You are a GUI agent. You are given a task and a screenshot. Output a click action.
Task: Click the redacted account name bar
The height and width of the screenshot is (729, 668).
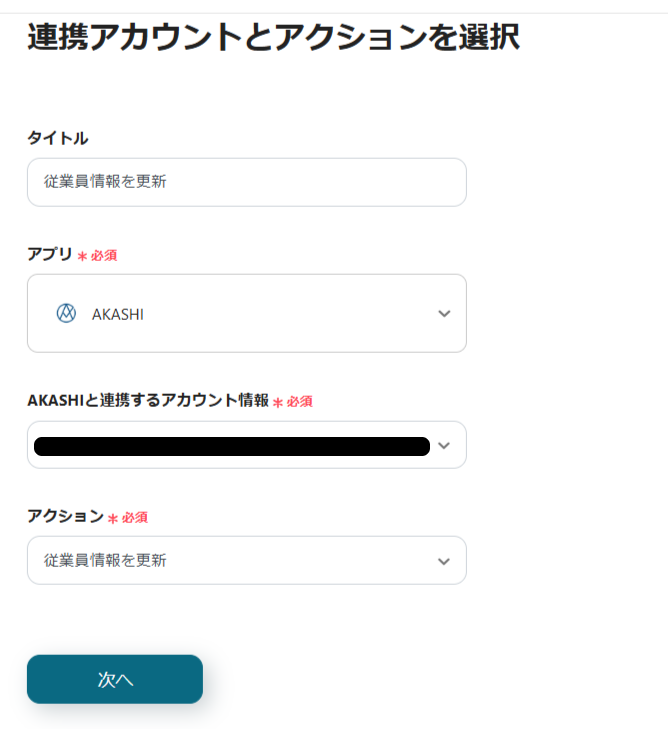pyautogui.click(x=232, y=446)
